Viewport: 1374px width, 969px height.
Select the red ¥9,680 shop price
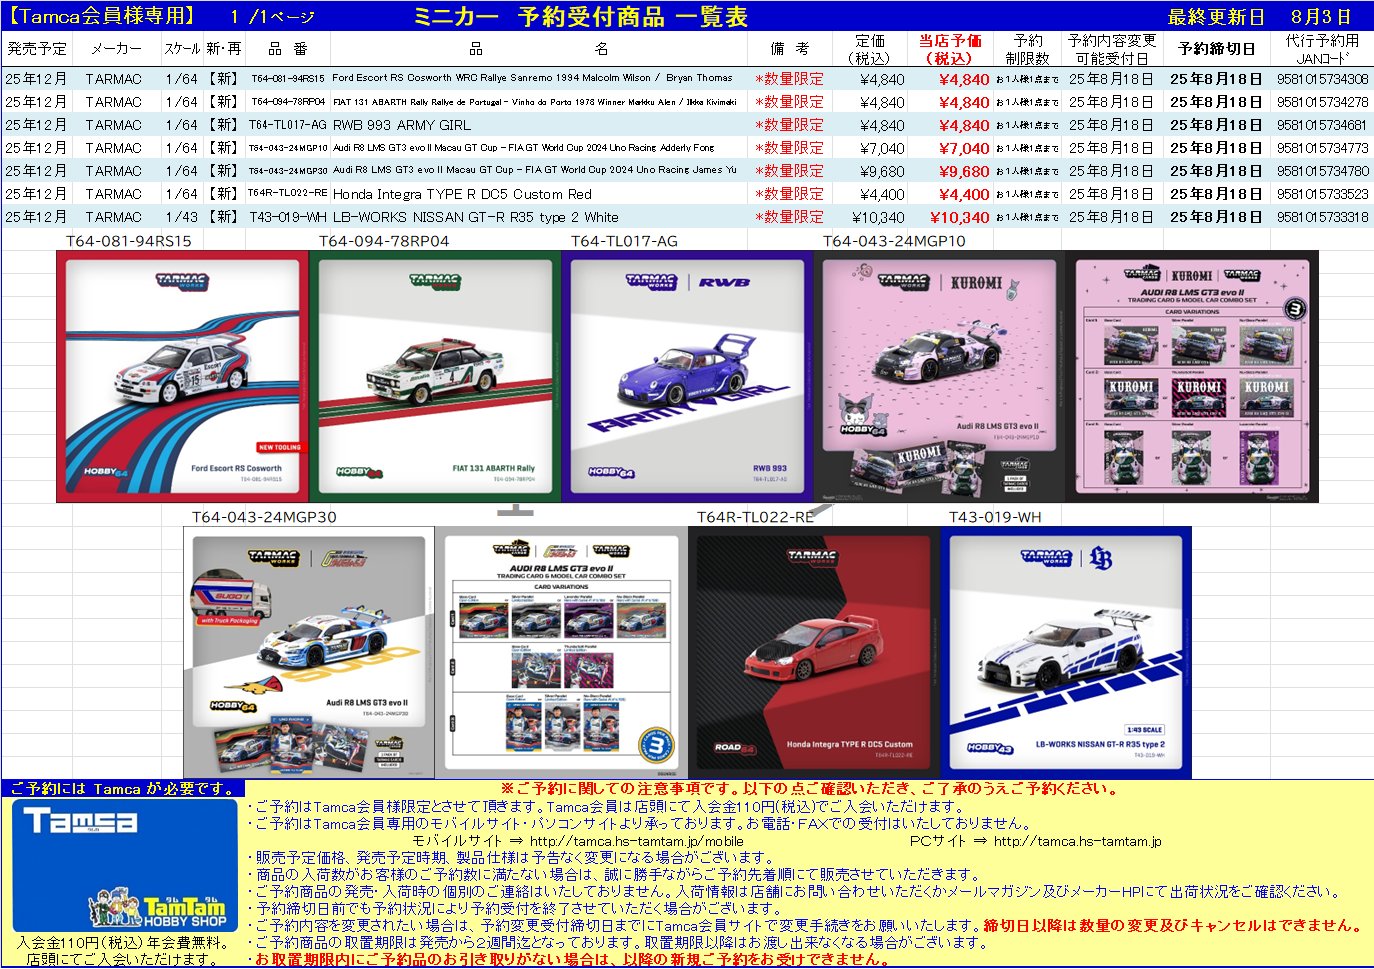(964, 171)
